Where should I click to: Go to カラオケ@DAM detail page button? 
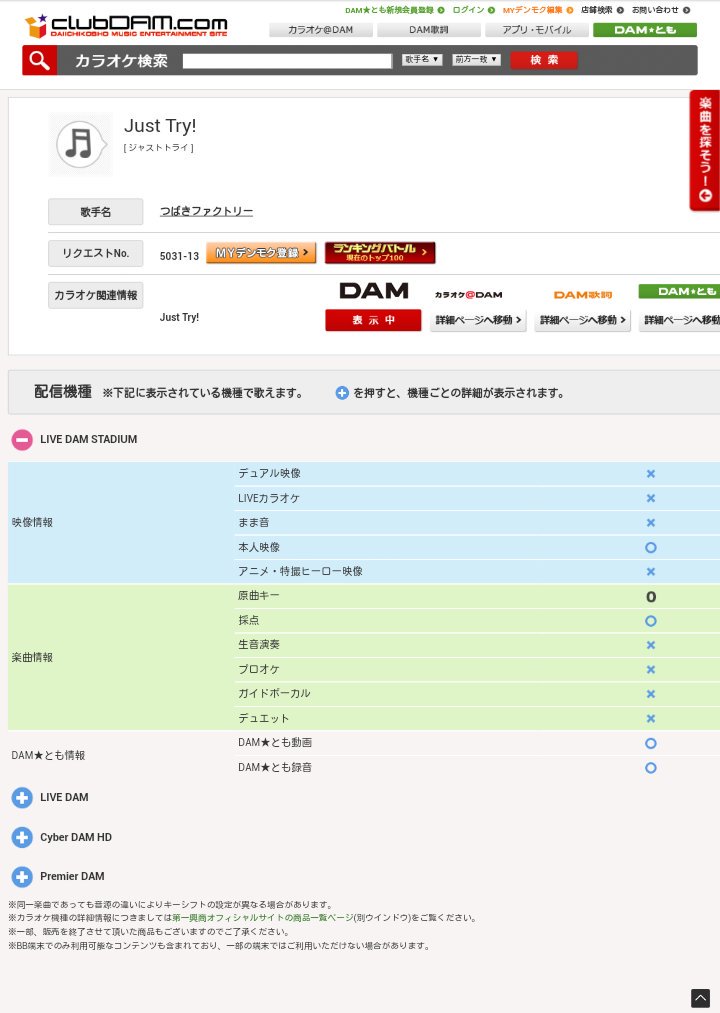(x=478, y=320)
